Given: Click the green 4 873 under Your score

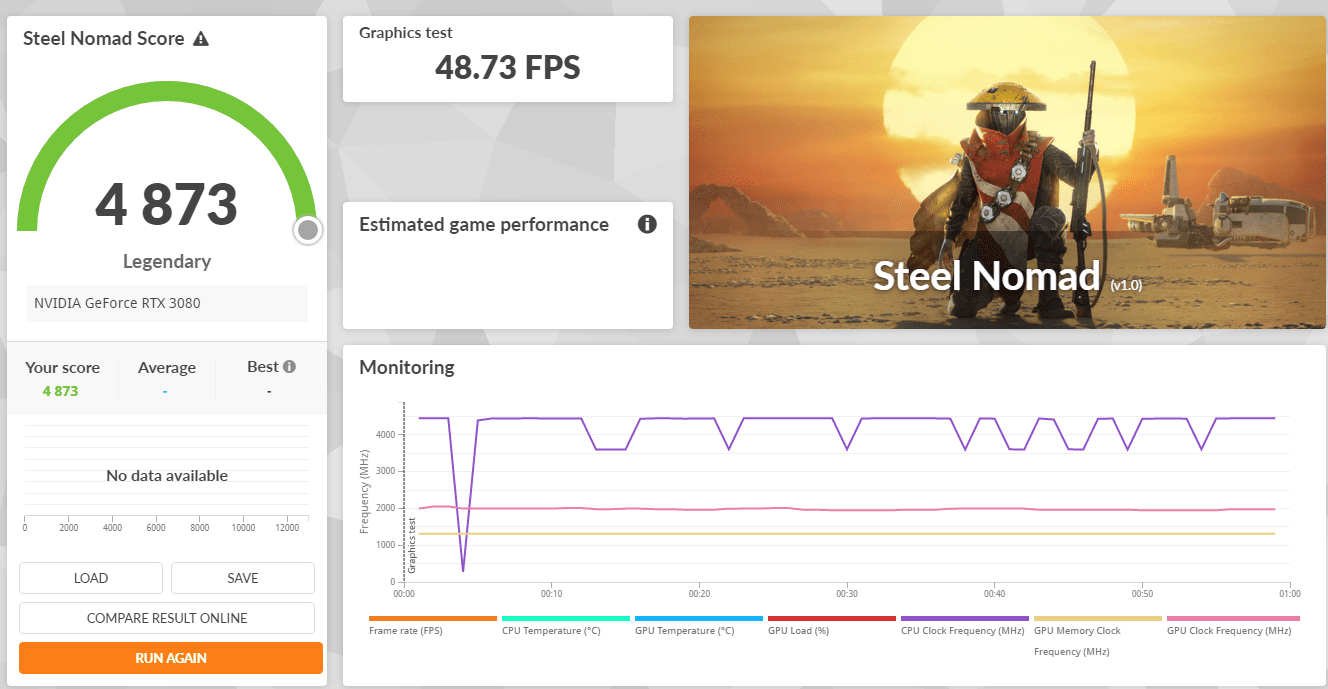Looking at the screenshot, I should coord(60,391).
